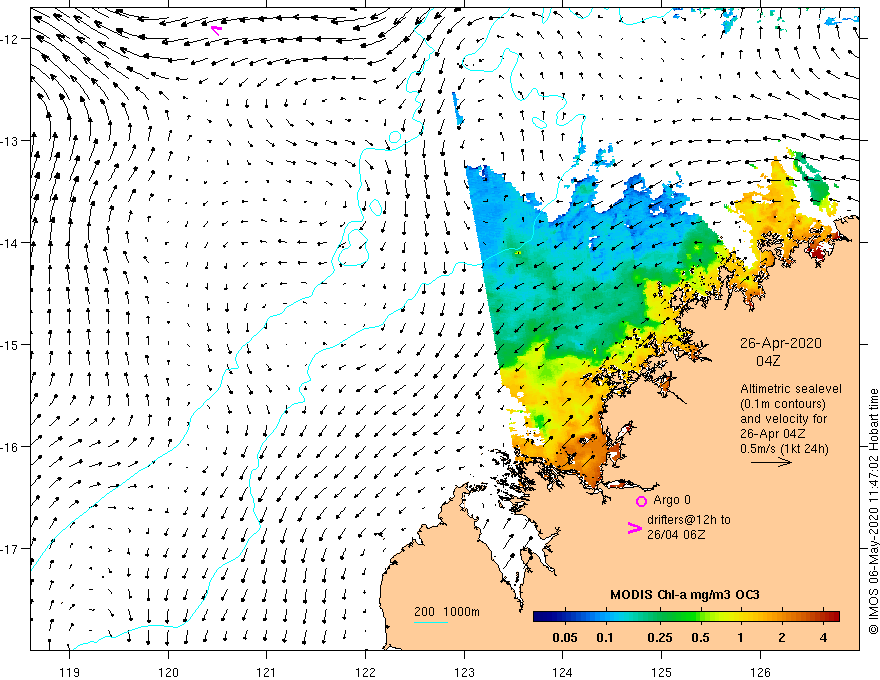The width and height of the screenshot is (880, 680).
Task: Click the date label 26-Apr-2020
Action: click(780, 343)
